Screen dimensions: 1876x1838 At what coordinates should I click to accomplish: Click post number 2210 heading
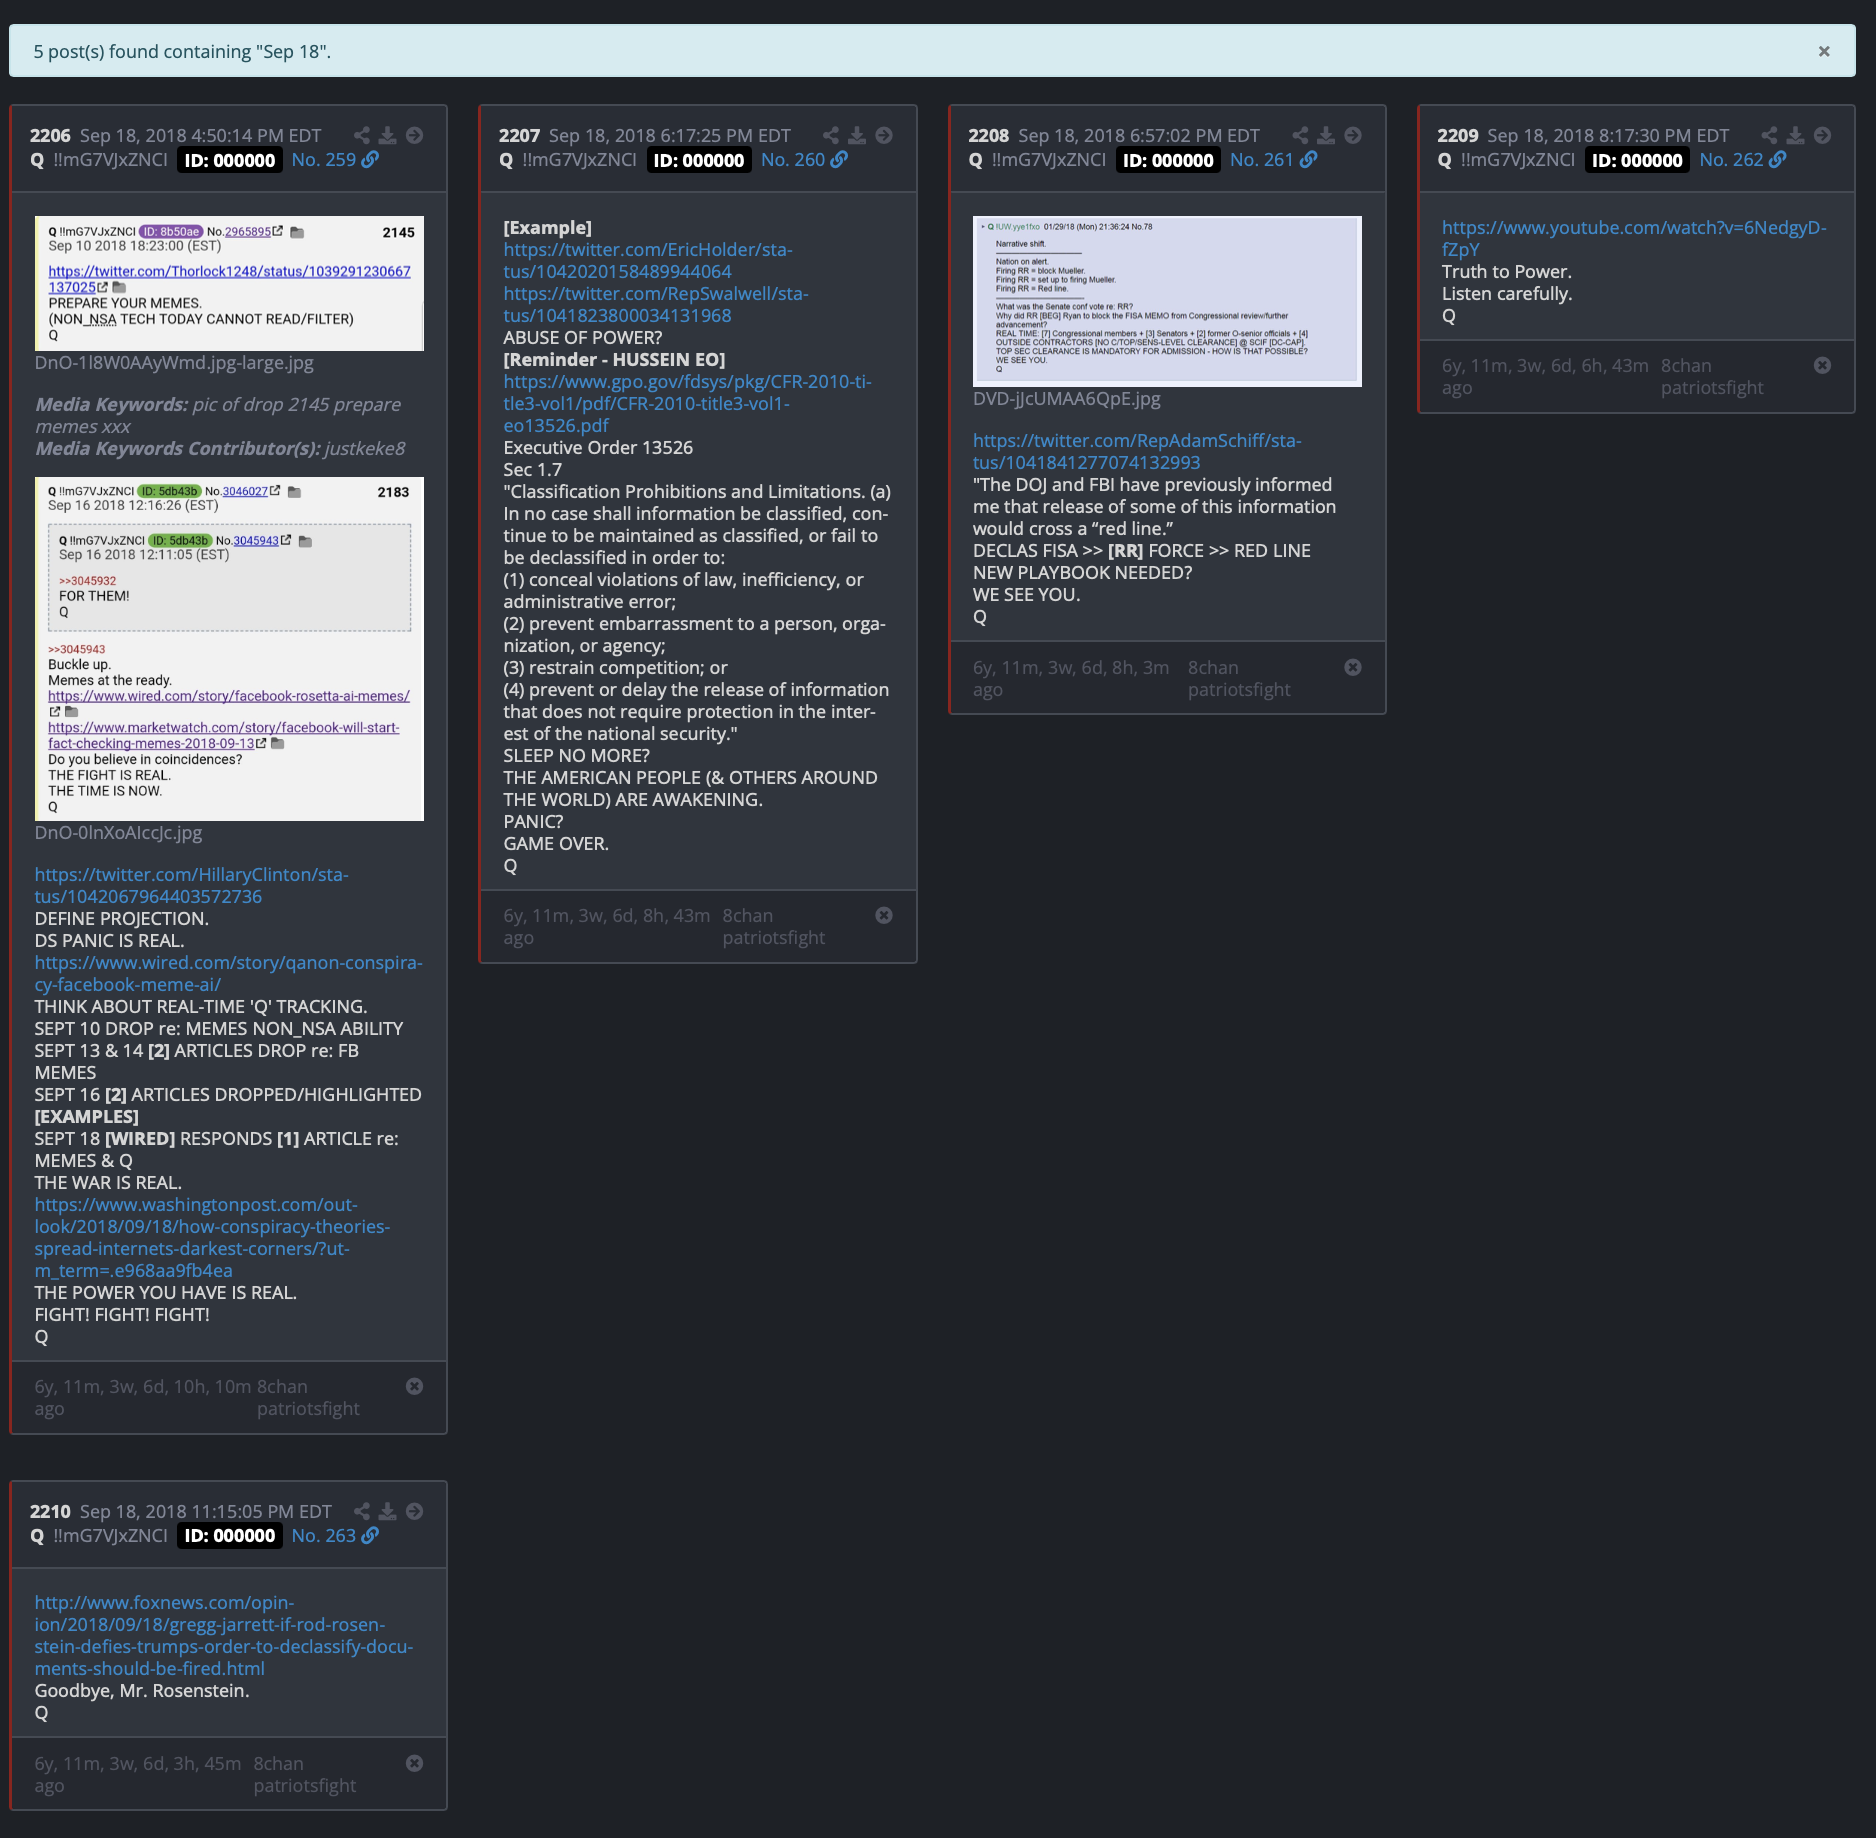pyautogui.click(x=50, y=1511)
